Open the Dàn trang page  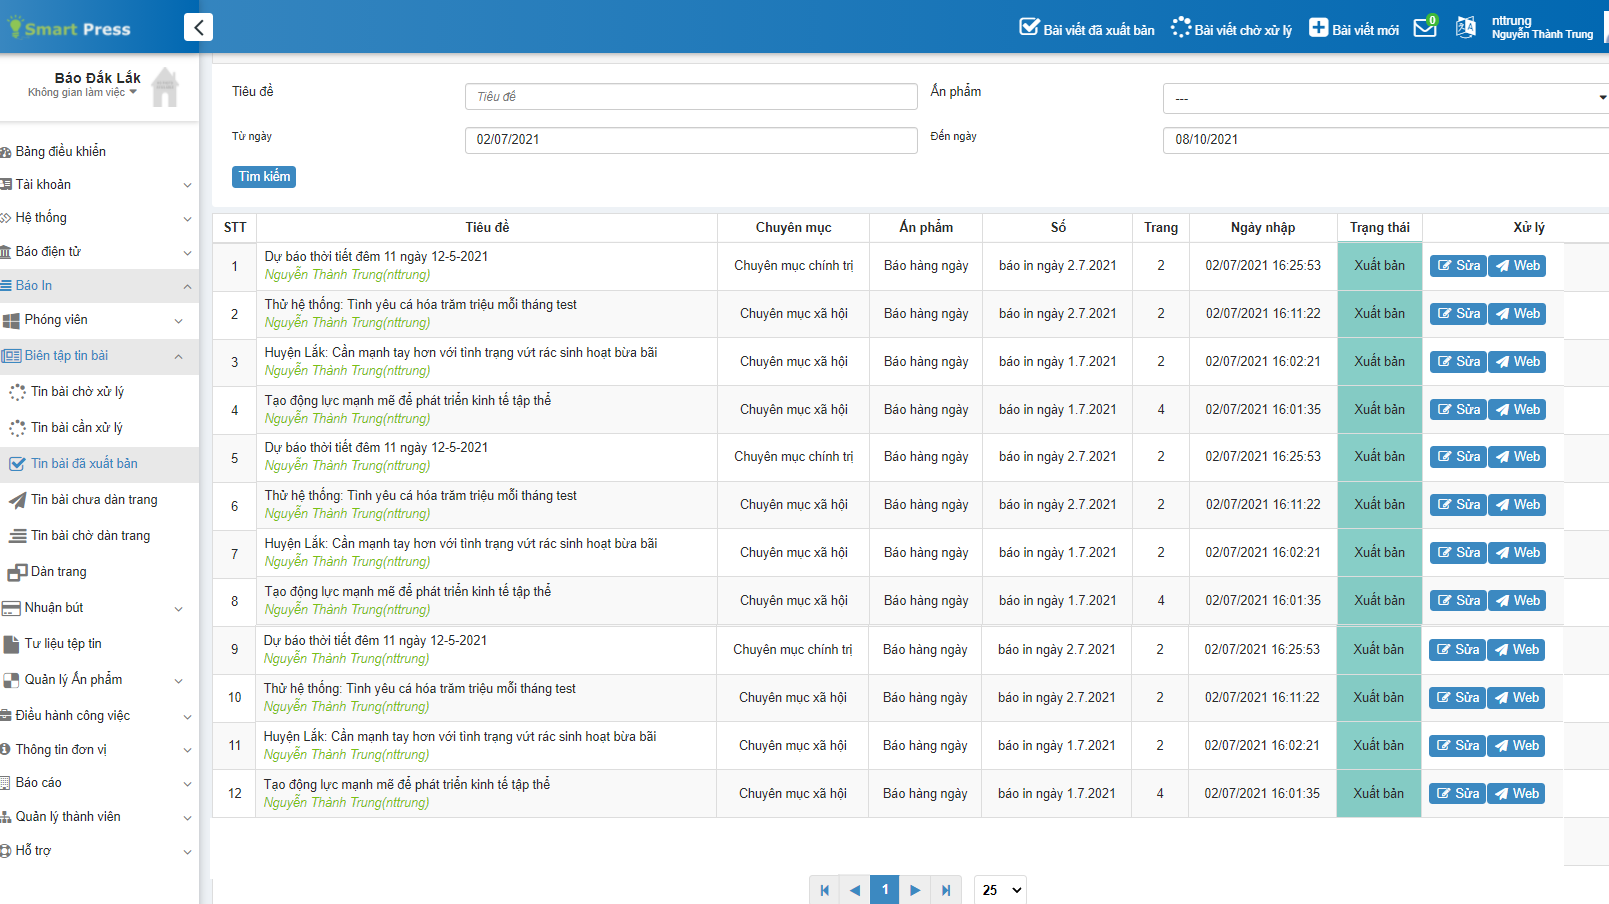[58, 572]
